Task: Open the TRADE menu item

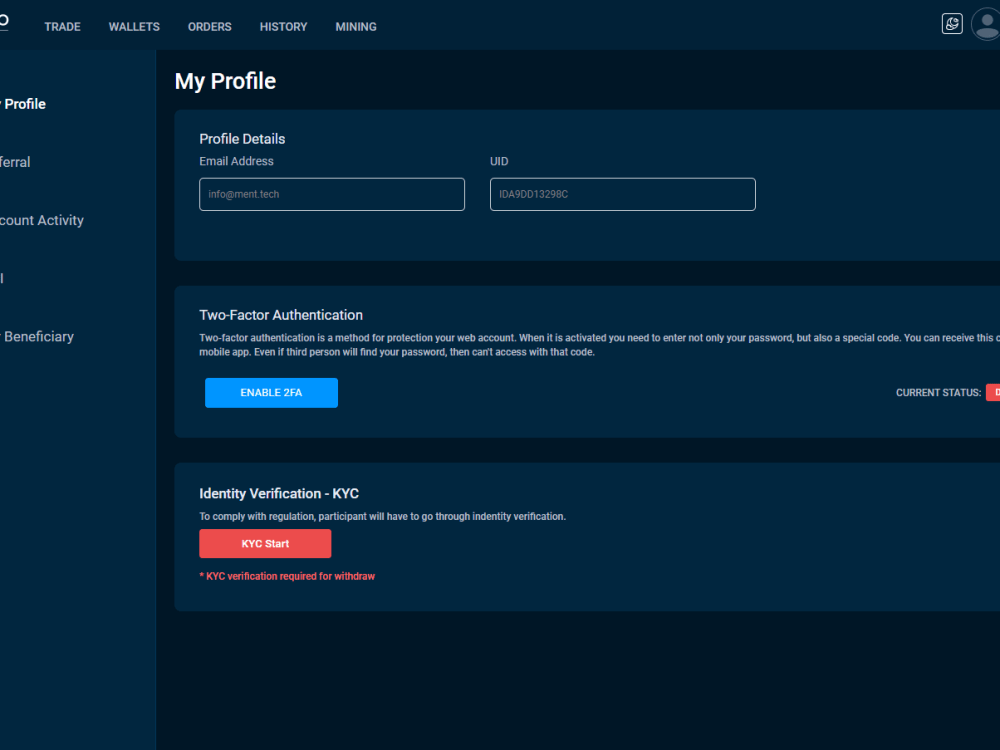Action: coord(62,27)
